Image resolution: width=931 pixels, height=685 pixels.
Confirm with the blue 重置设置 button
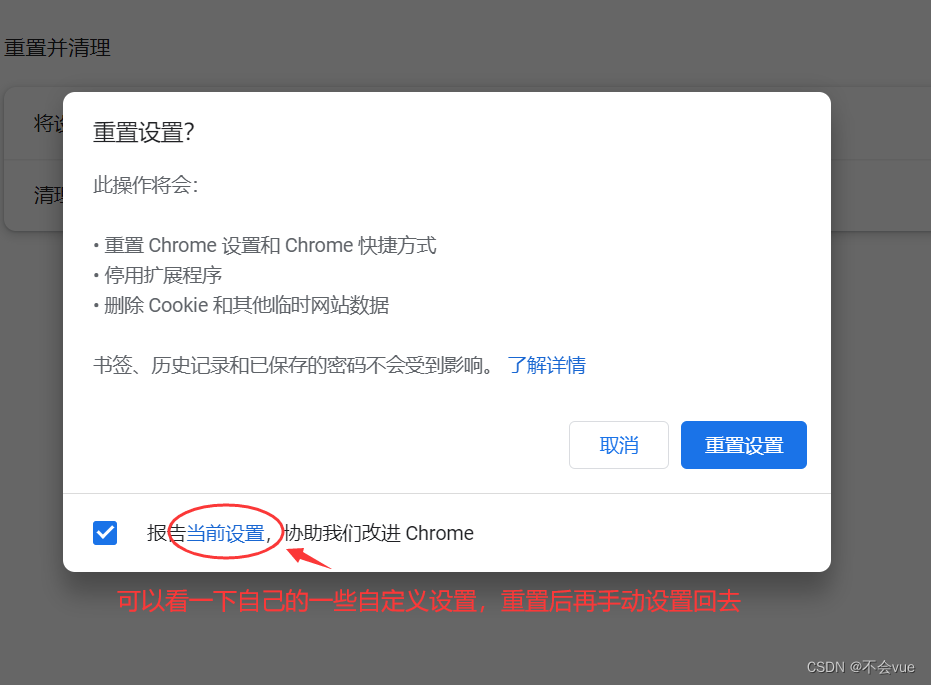(x=743, y=445)
